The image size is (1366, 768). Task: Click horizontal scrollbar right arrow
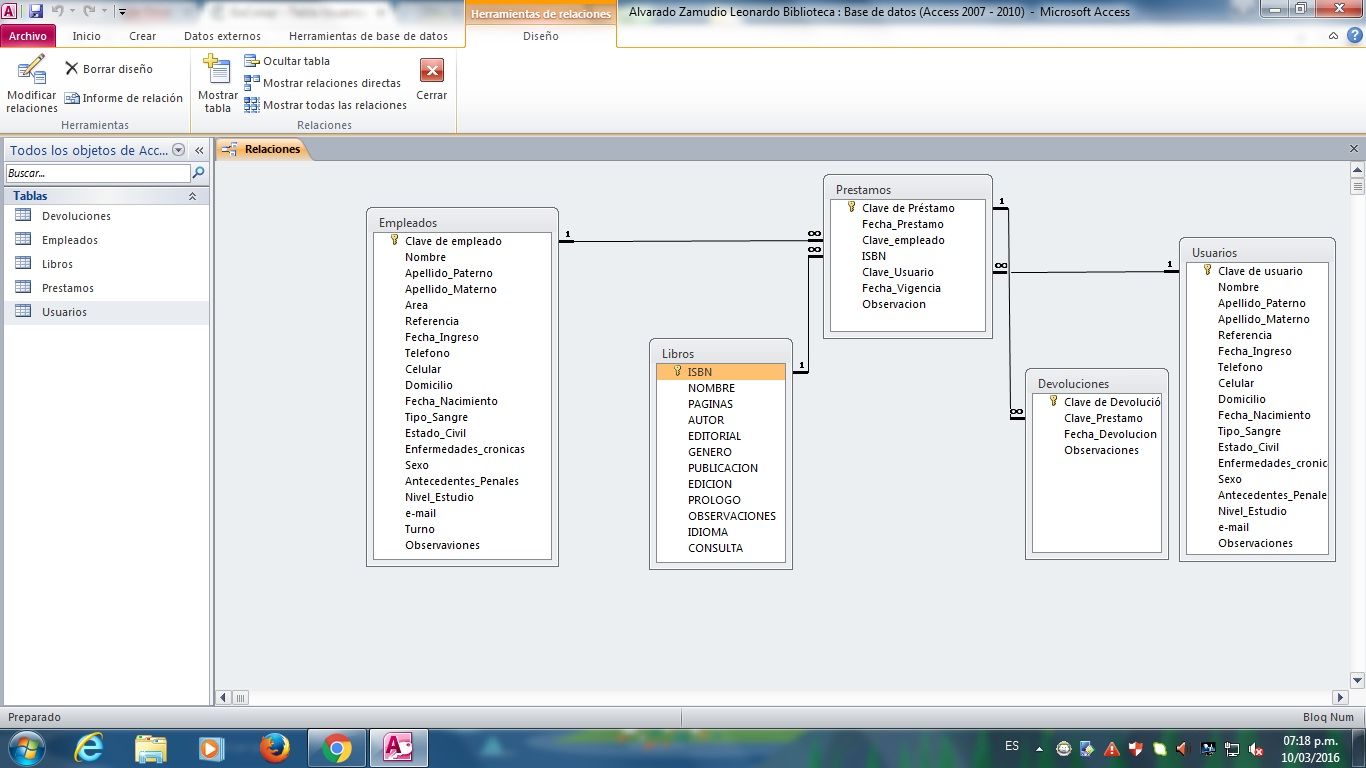(1341, 697)
